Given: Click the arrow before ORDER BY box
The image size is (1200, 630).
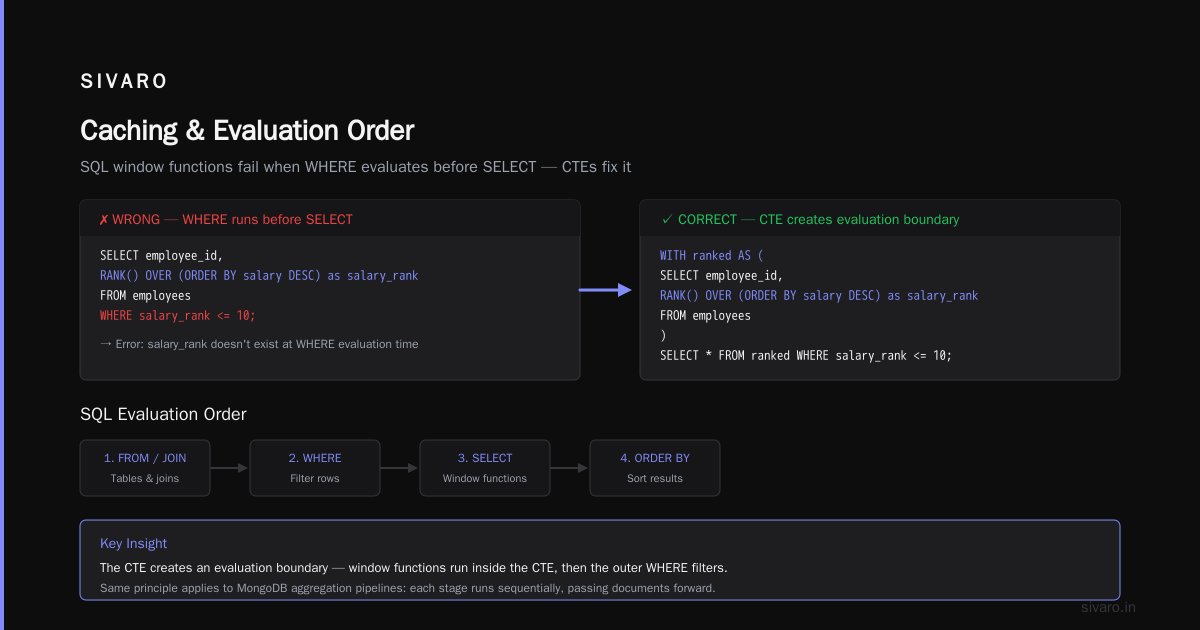Looking at the screenshot, I should [569, 468].
